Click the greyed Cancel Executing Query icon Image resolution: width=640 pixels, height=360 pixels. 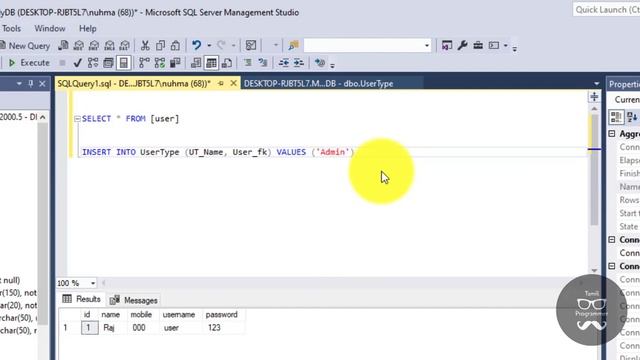click(62, 63)
